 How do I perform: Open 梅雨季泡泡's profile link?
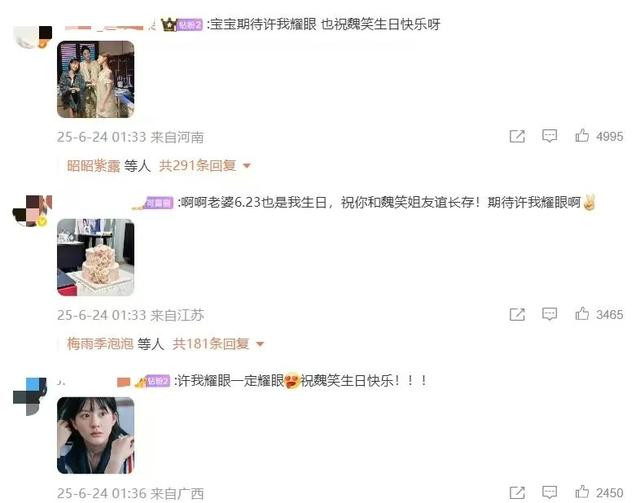pos(100,344)
